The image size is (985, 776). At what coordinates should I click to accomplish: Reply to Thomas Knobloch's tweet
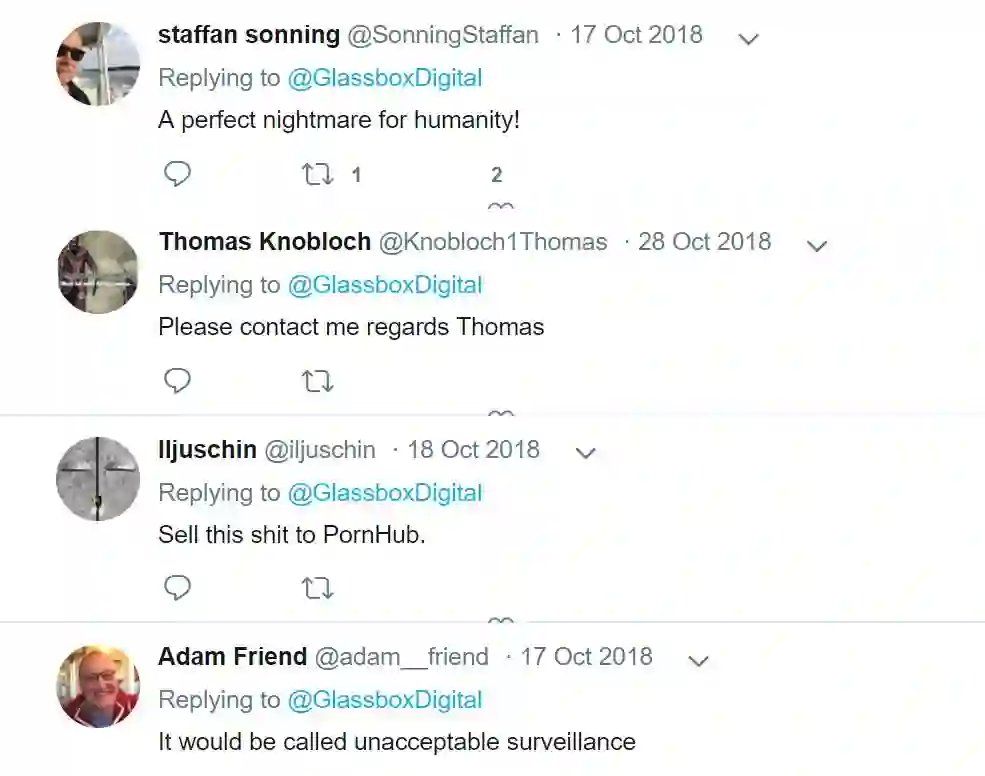tap(177, 381)
